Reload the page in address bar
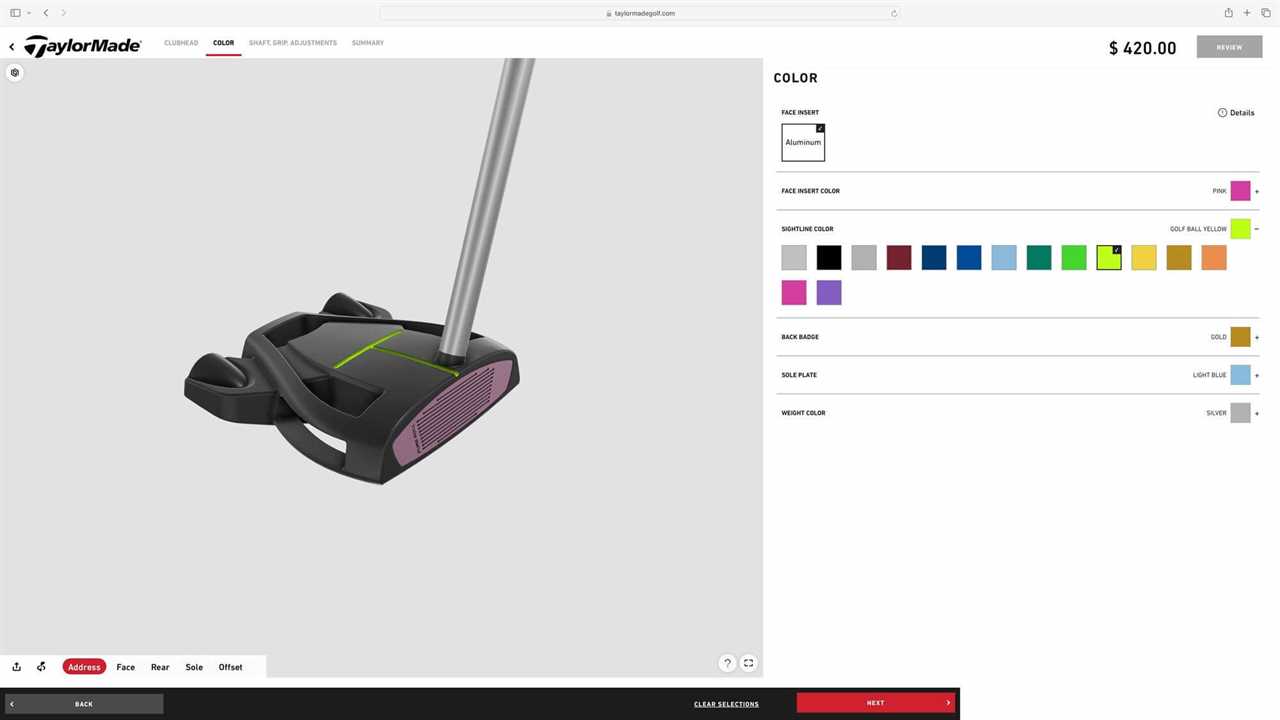1280x720 pixels. point(893,13)
